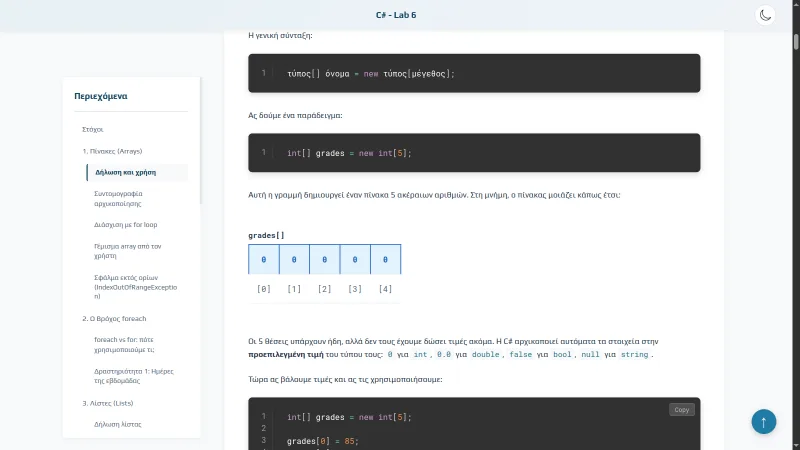Click code line int[] grades = new int[5]; single-line block
This screenshot has width=800, height=450.
coord(349,153)
